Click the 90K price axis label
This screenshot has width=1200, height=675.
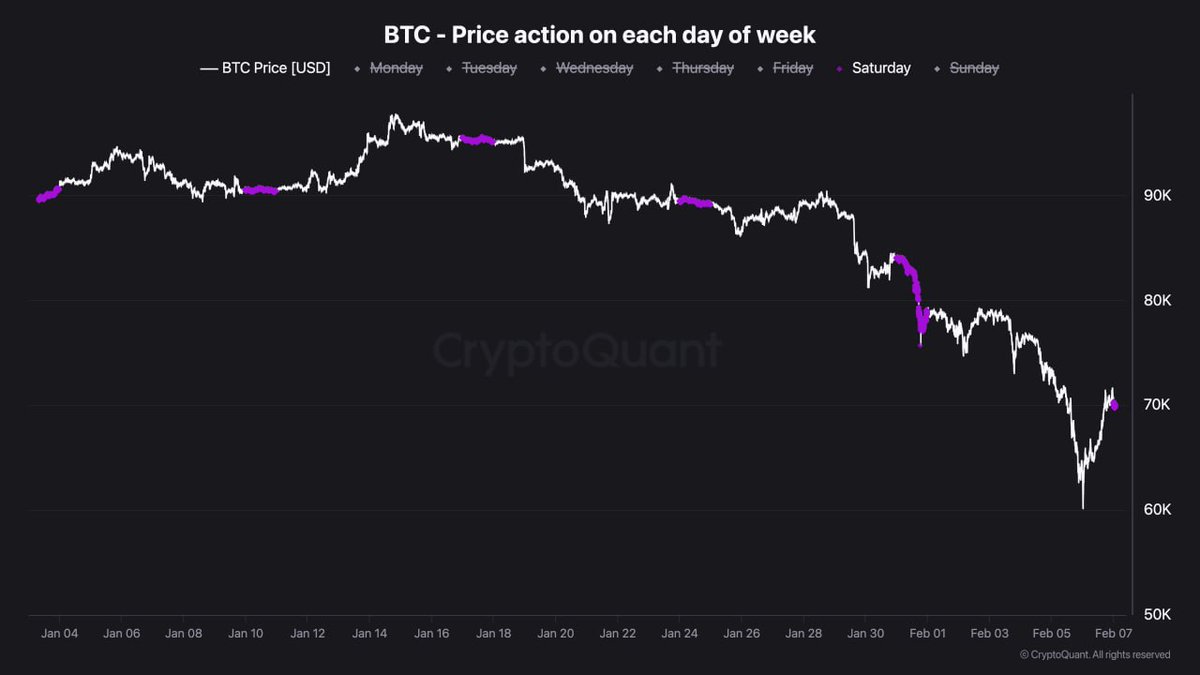(x=1158, y=195)
